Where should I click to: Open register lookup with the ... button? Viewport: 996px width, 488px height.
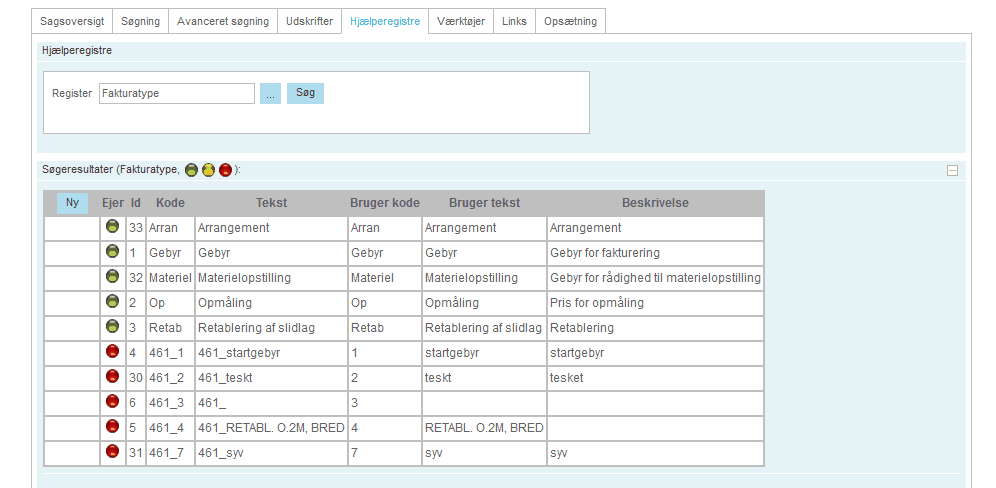(270, 93)
